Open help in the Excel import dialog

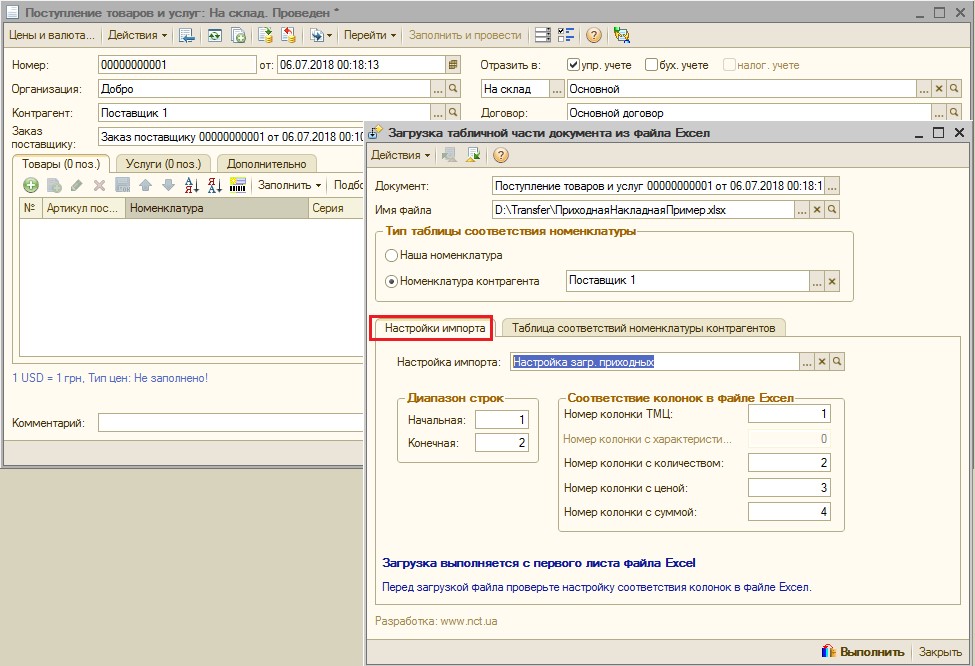pyautogui.click(x=501, y=155)
